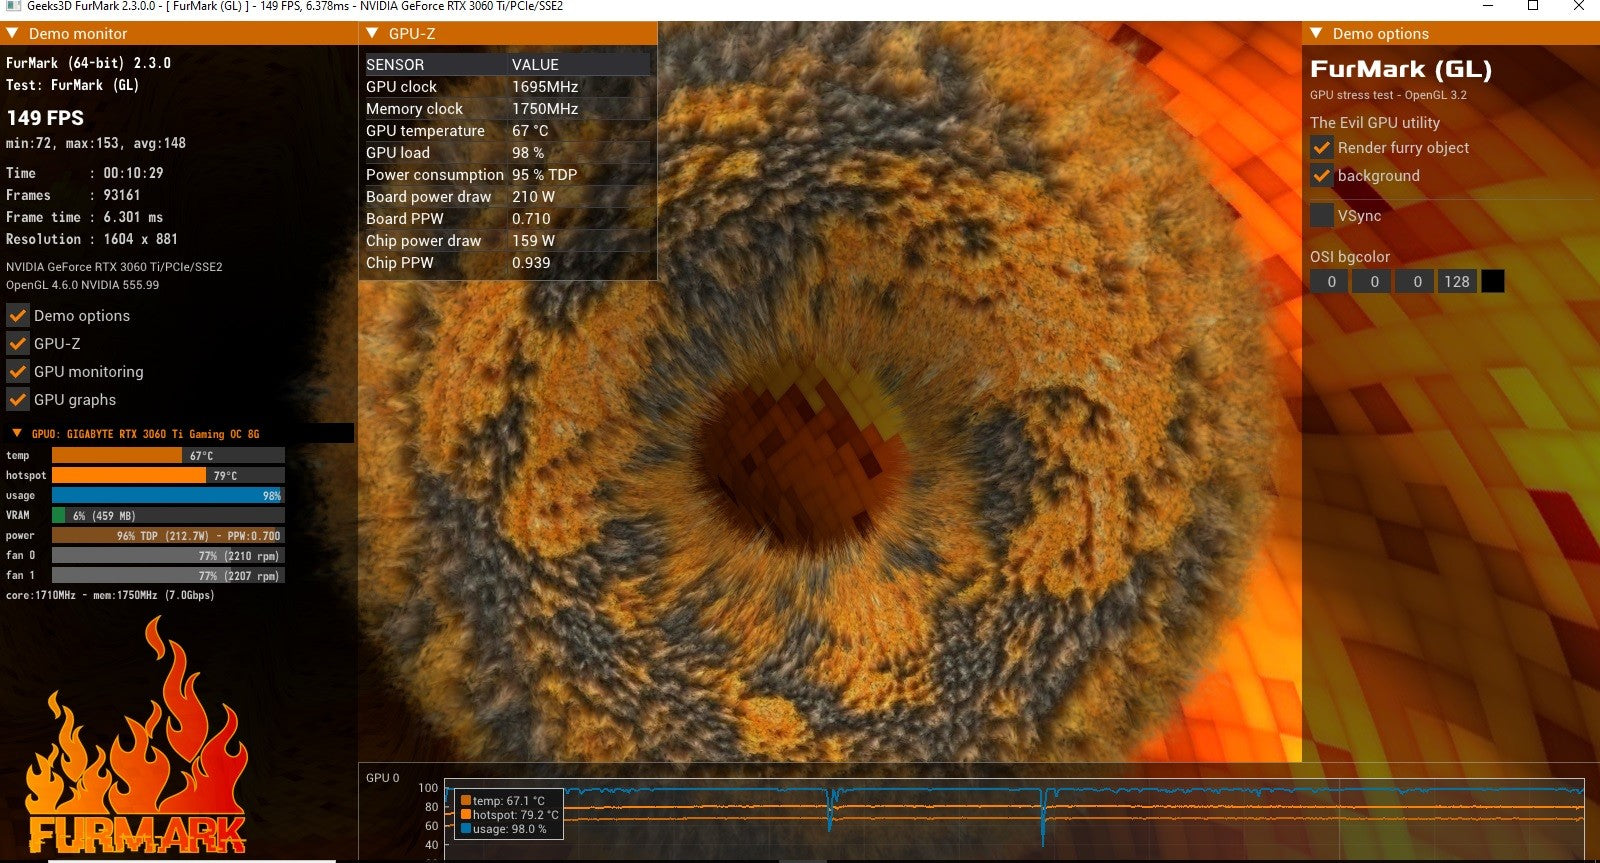Toggle the GPU-Z checkbox
This screenshot has height=863, width=1600.
coord(18,344)
